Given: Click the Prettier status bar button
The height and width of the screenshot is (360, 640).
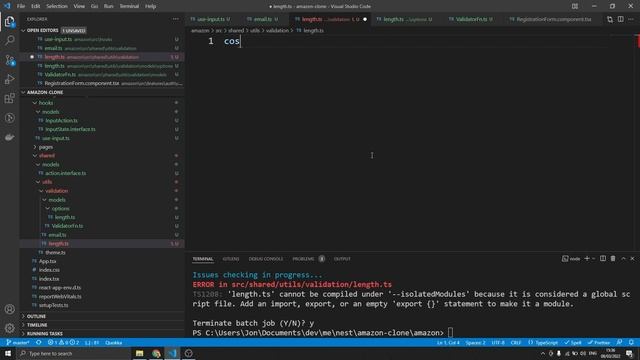Looking at the screenshot, I should tap(599, 342).
